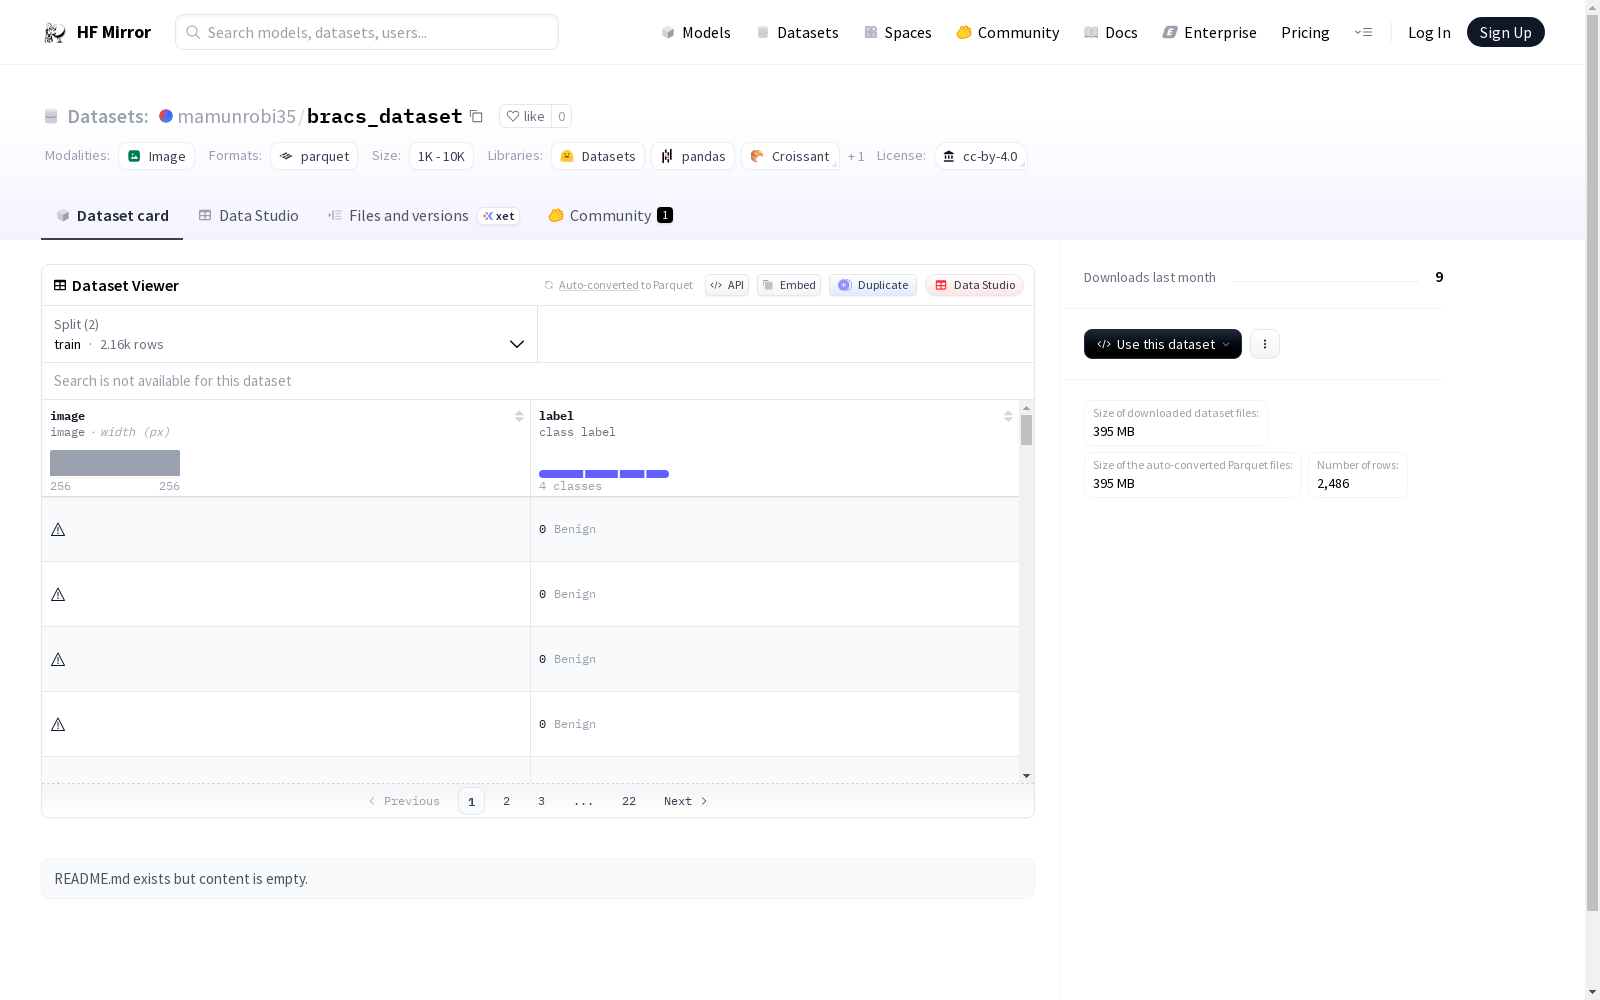Go to page 3 of the viewer

coord(542,801)
